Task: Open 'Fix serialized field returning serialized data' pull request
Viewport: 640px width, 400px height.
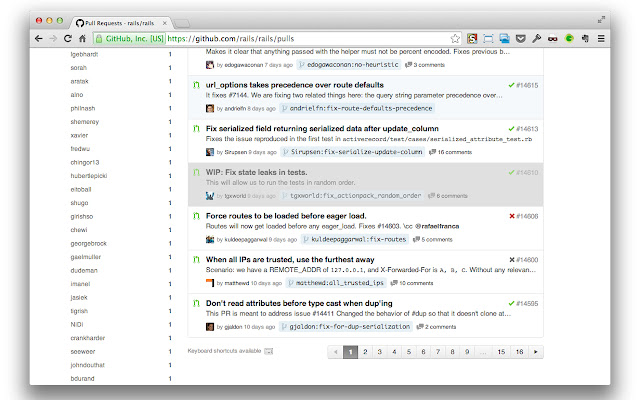Action: tap(322, 129)
